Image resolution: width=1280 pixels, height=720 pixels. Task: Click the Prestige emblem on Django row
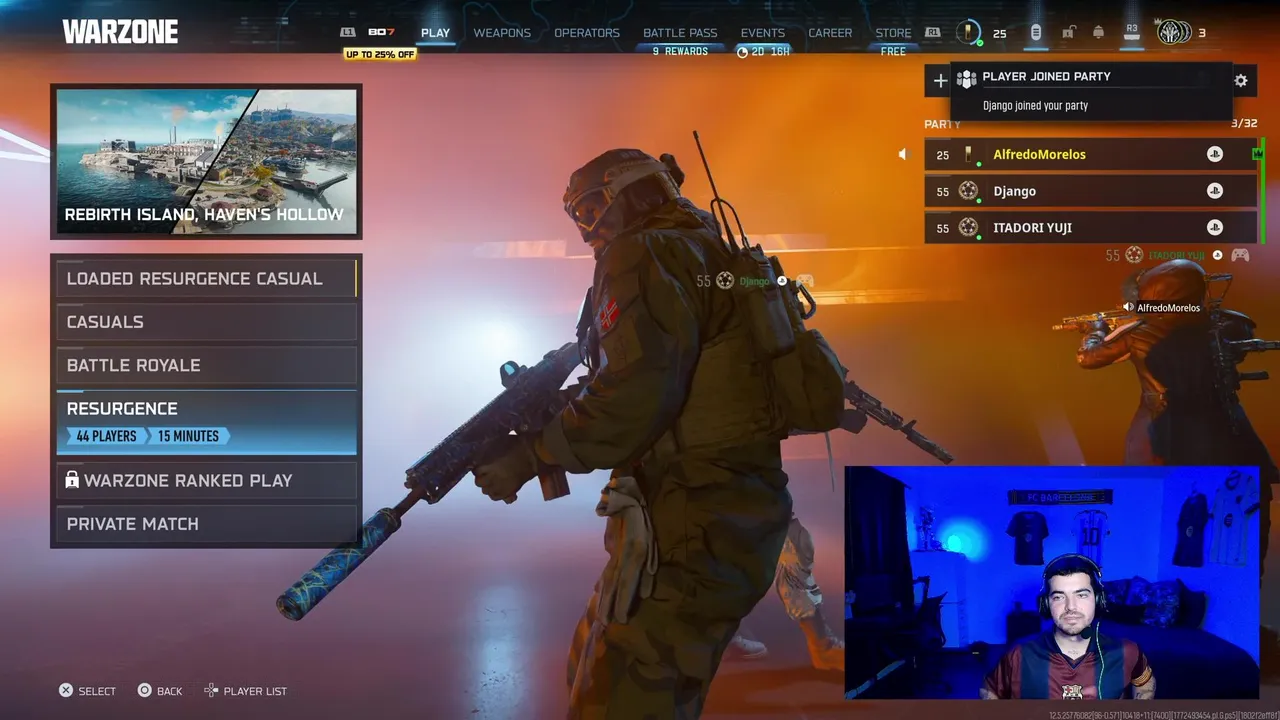point(968,190)
